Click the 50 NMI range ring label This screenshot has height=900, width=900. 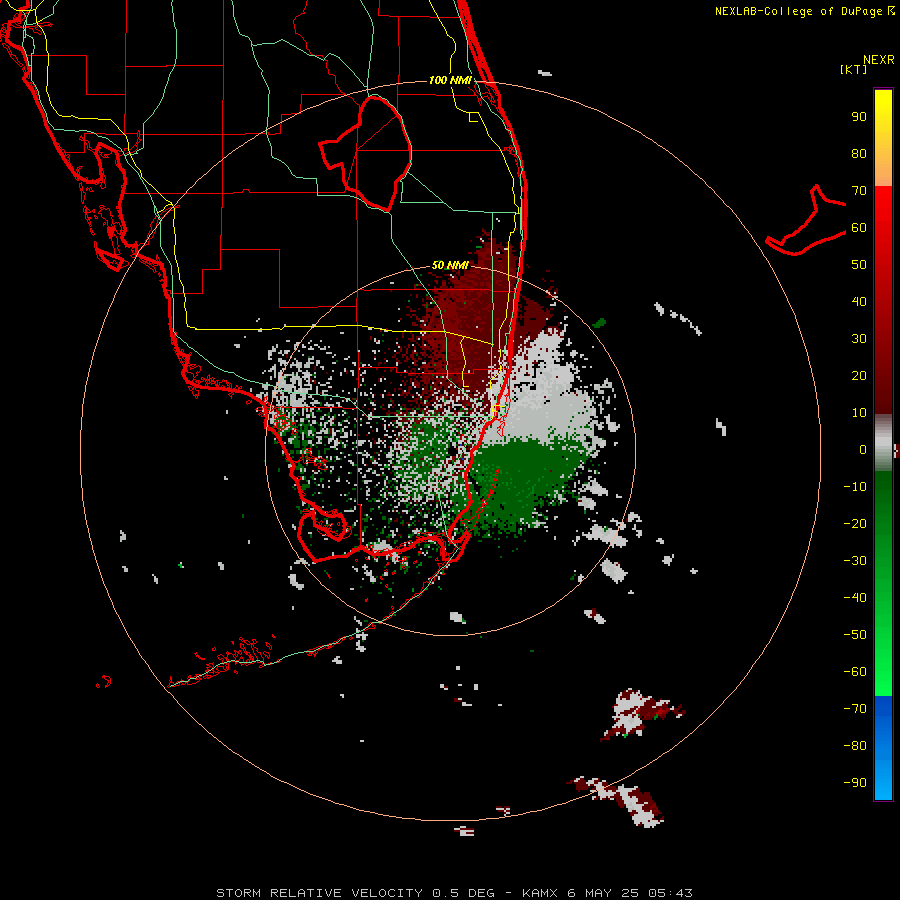(x=450, y=265)
